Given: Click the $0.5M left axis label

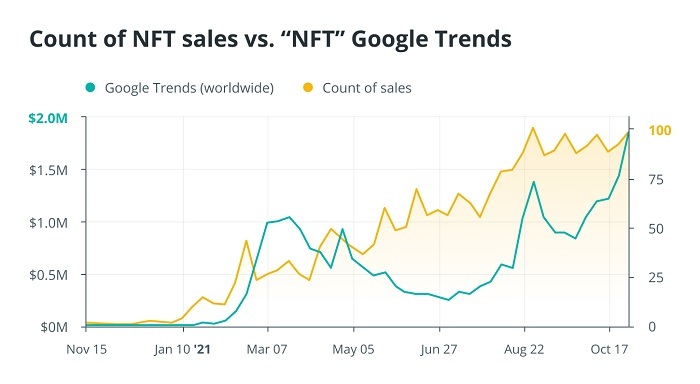Looking at the screenshot, I should click(48, 275).
